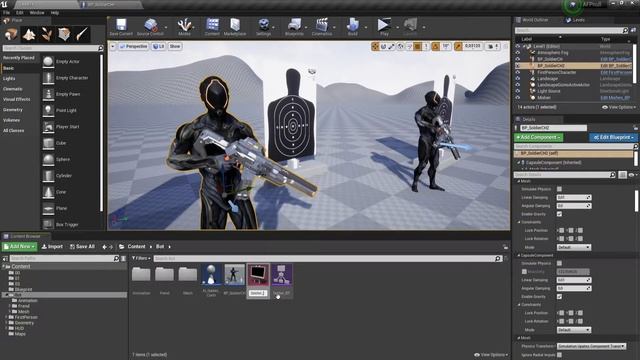640x360 pixels.
Task: Open the Filters dropdown in the Content Browser
Action: pyautogui.click(x=141, y=258)
